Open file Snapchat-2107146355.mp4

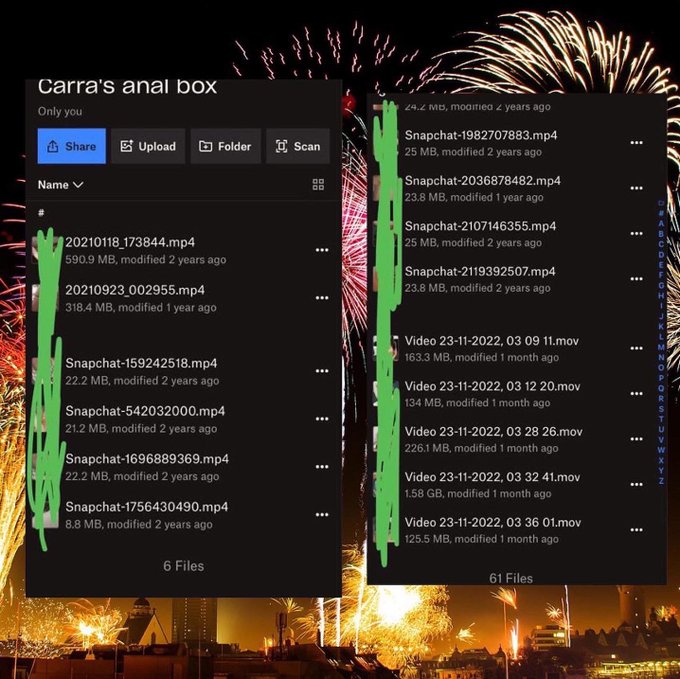[510, 234]
